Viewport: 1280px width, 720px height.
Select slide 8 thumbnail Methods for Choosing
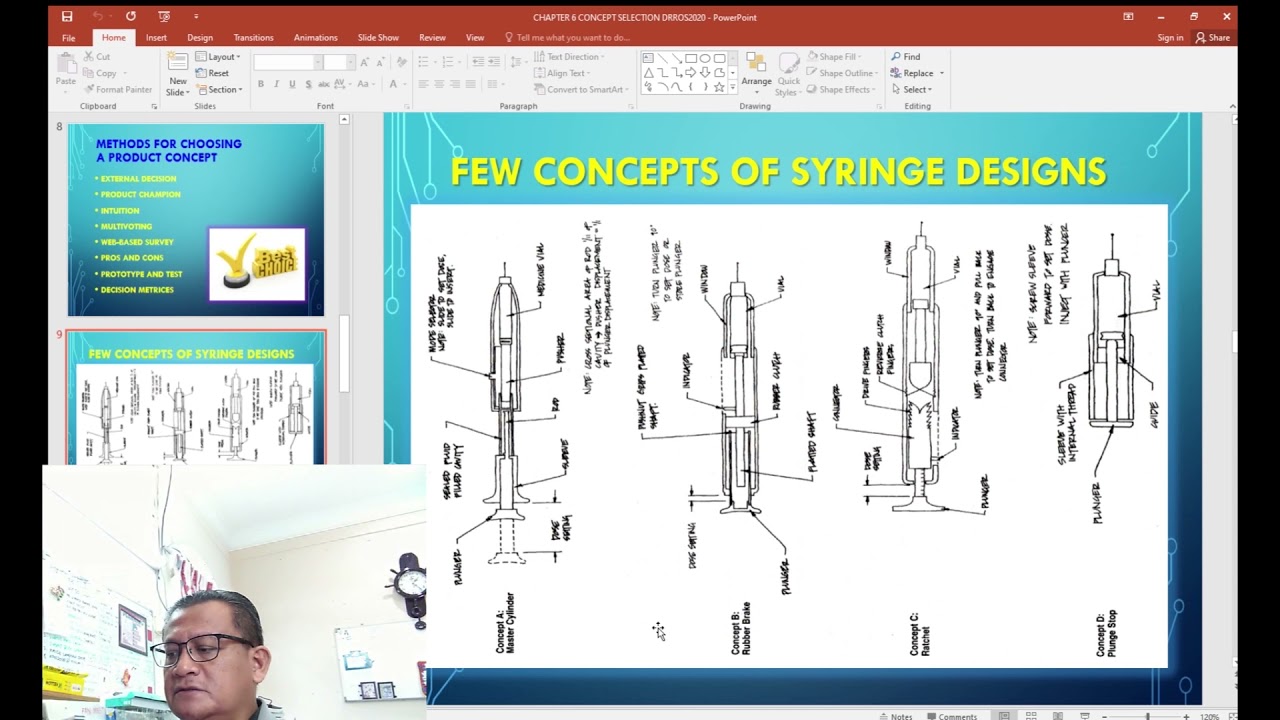[196, 220]
